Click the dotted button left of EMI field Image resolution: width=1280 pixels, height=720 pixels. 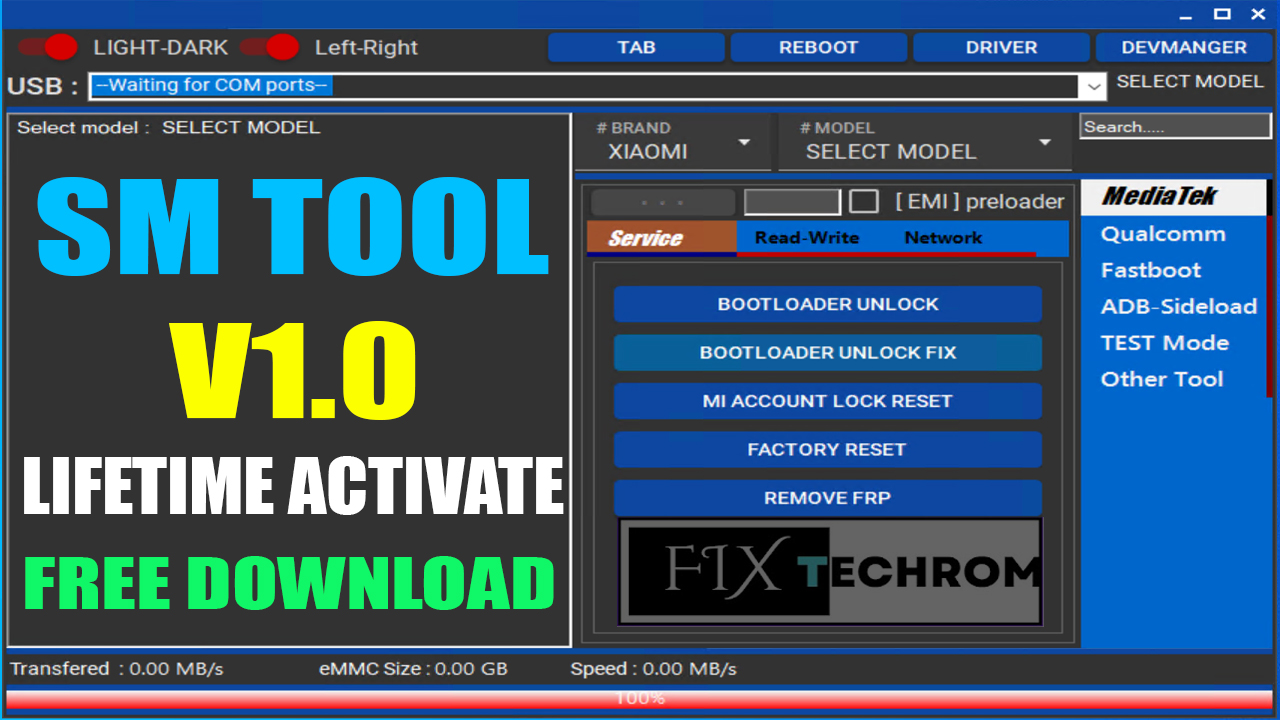(663, 202)
